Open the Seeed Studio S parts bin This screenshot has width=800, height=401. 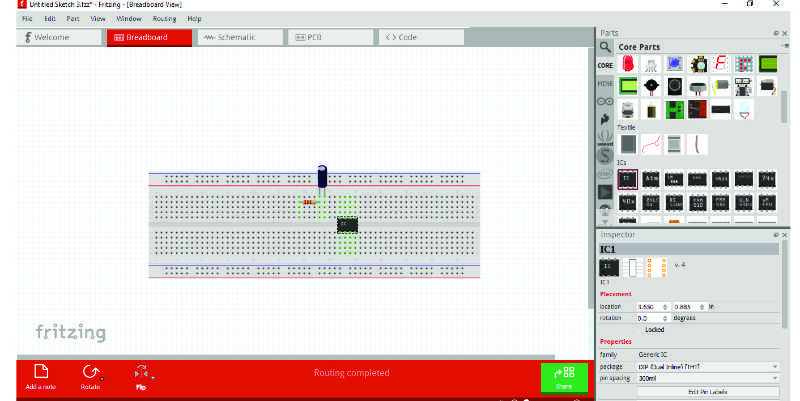point(605,156)
